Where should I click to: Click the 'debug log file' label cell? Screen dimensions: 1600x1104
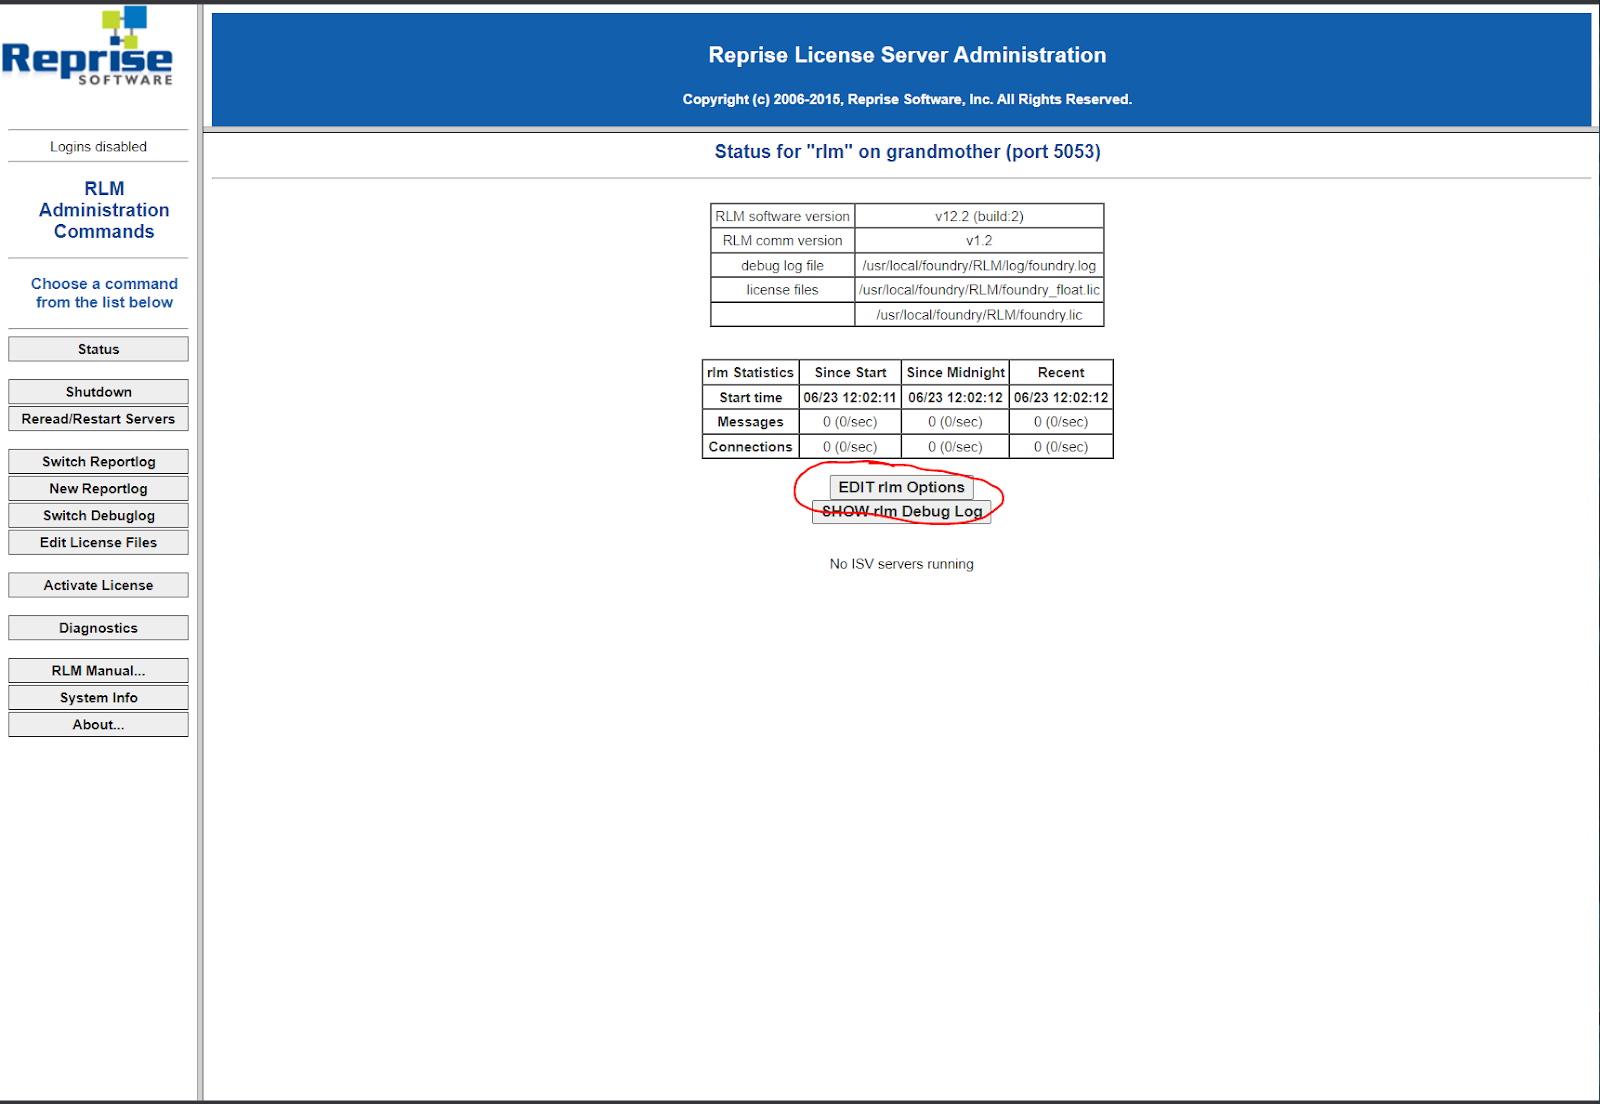pyautogui.click(x=782, y=266)
